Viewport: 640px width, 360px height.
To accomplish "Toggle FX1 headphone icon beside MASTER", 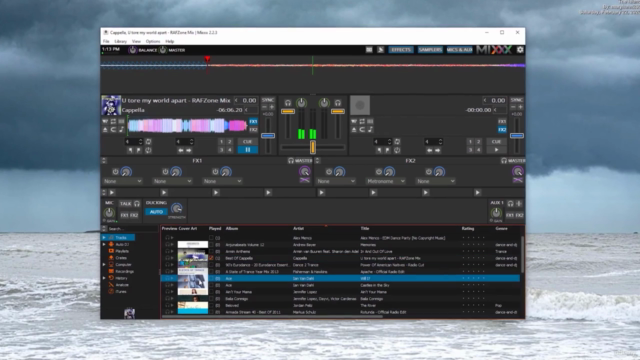I will (291, 161).
